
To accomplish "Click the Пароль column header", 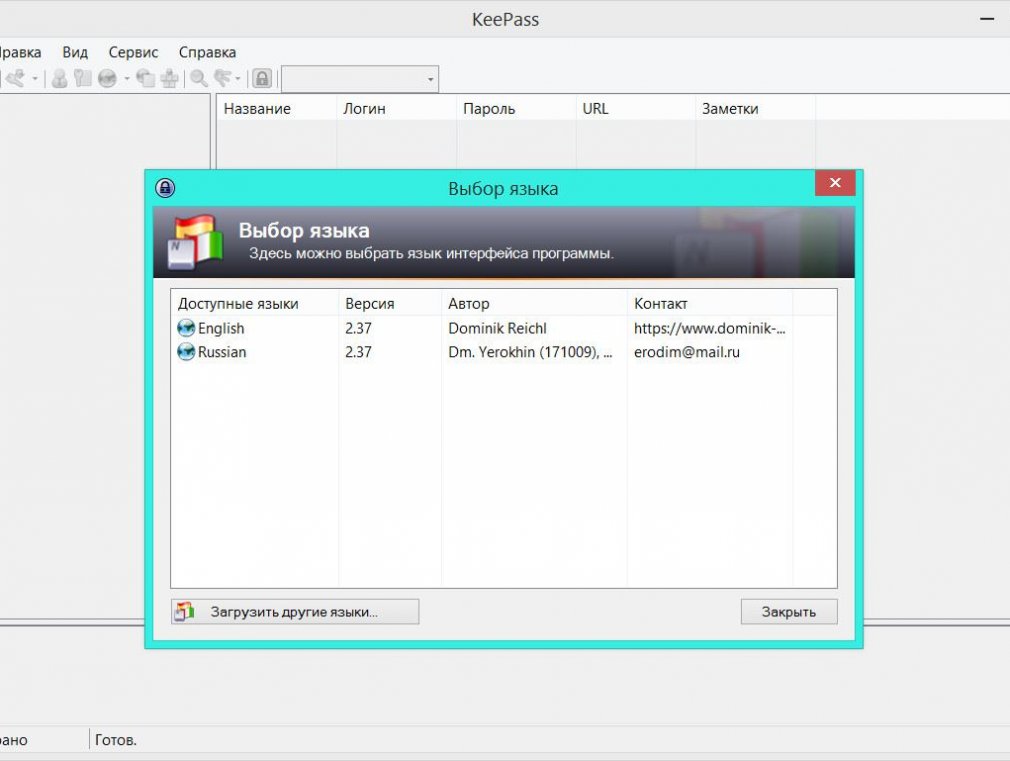I will (516, 108).
